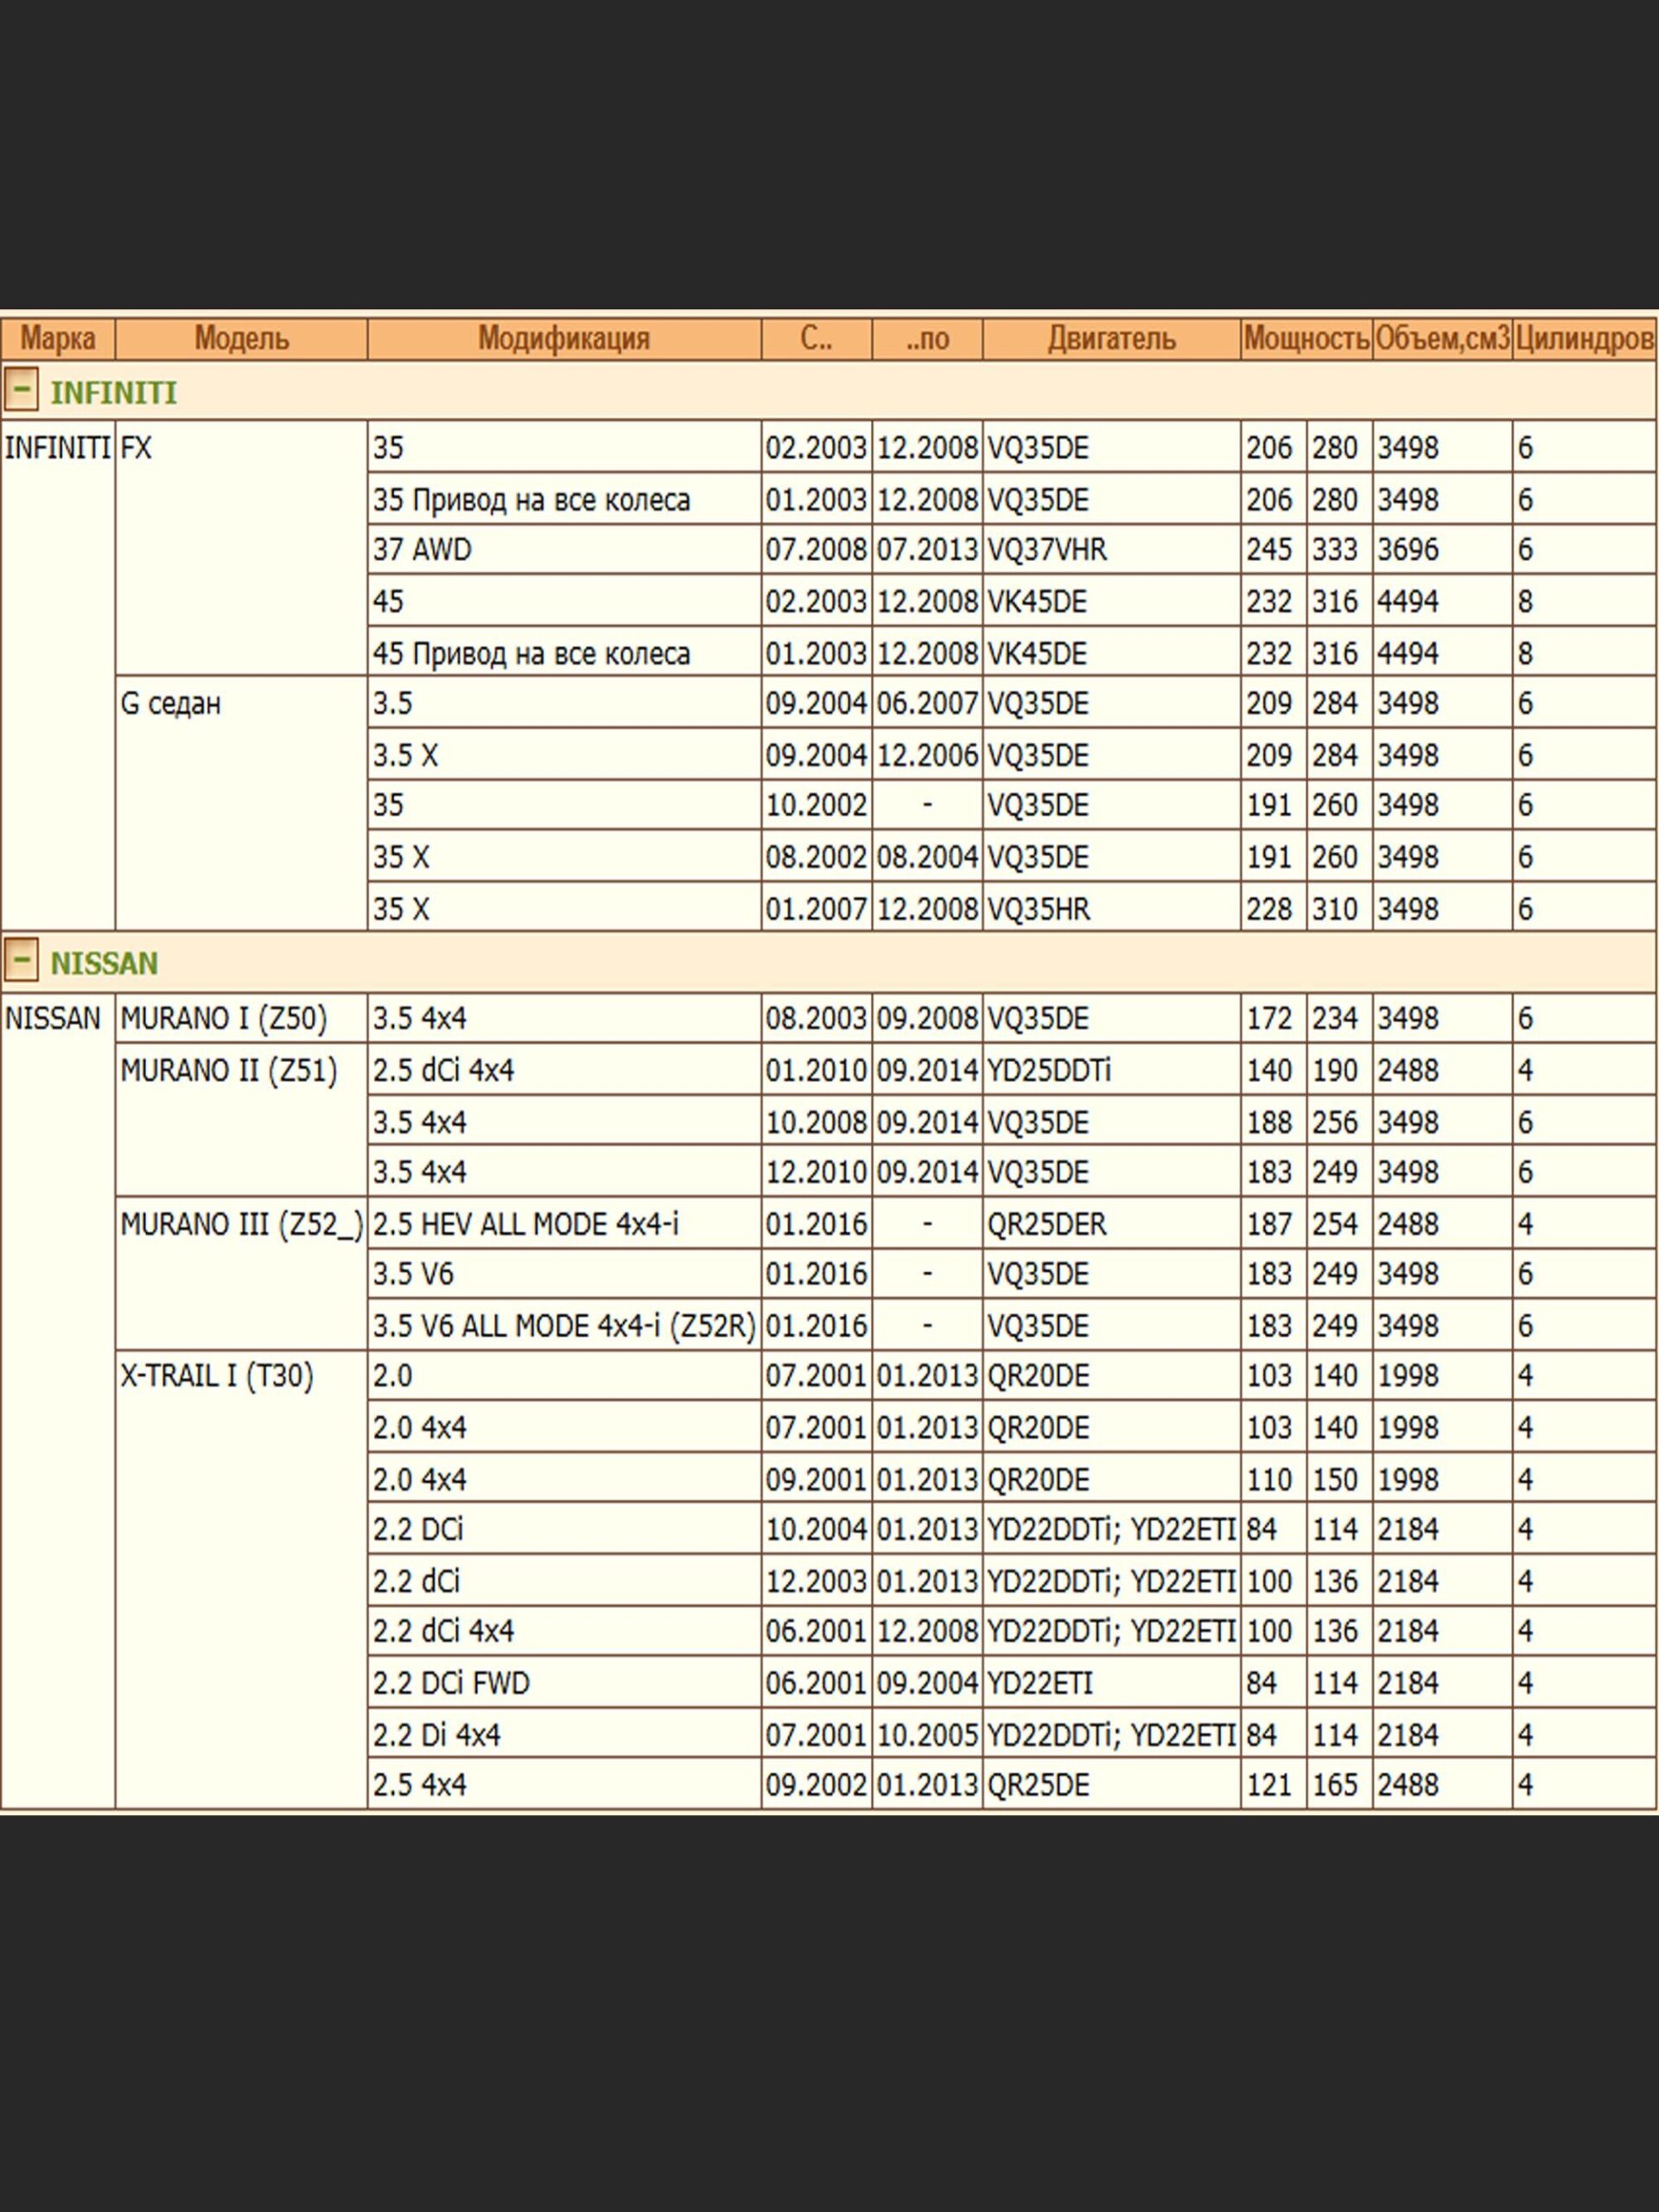Sort by Модификация column header

coord(563,339)
